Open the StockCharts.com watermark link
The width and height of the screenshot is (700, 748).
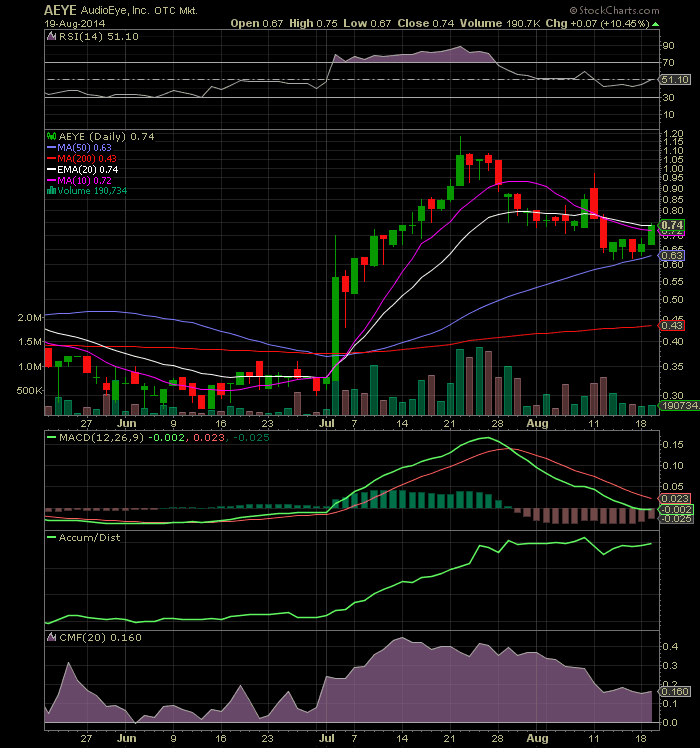(x=615, y=10)
